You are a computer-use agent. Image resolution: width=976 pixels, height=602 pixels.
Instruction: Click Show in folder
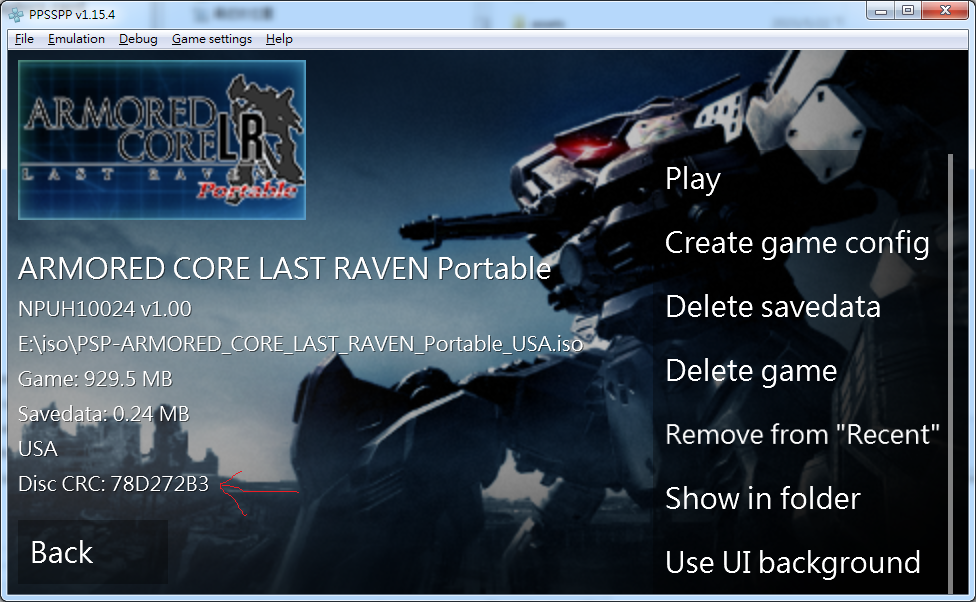762,498
